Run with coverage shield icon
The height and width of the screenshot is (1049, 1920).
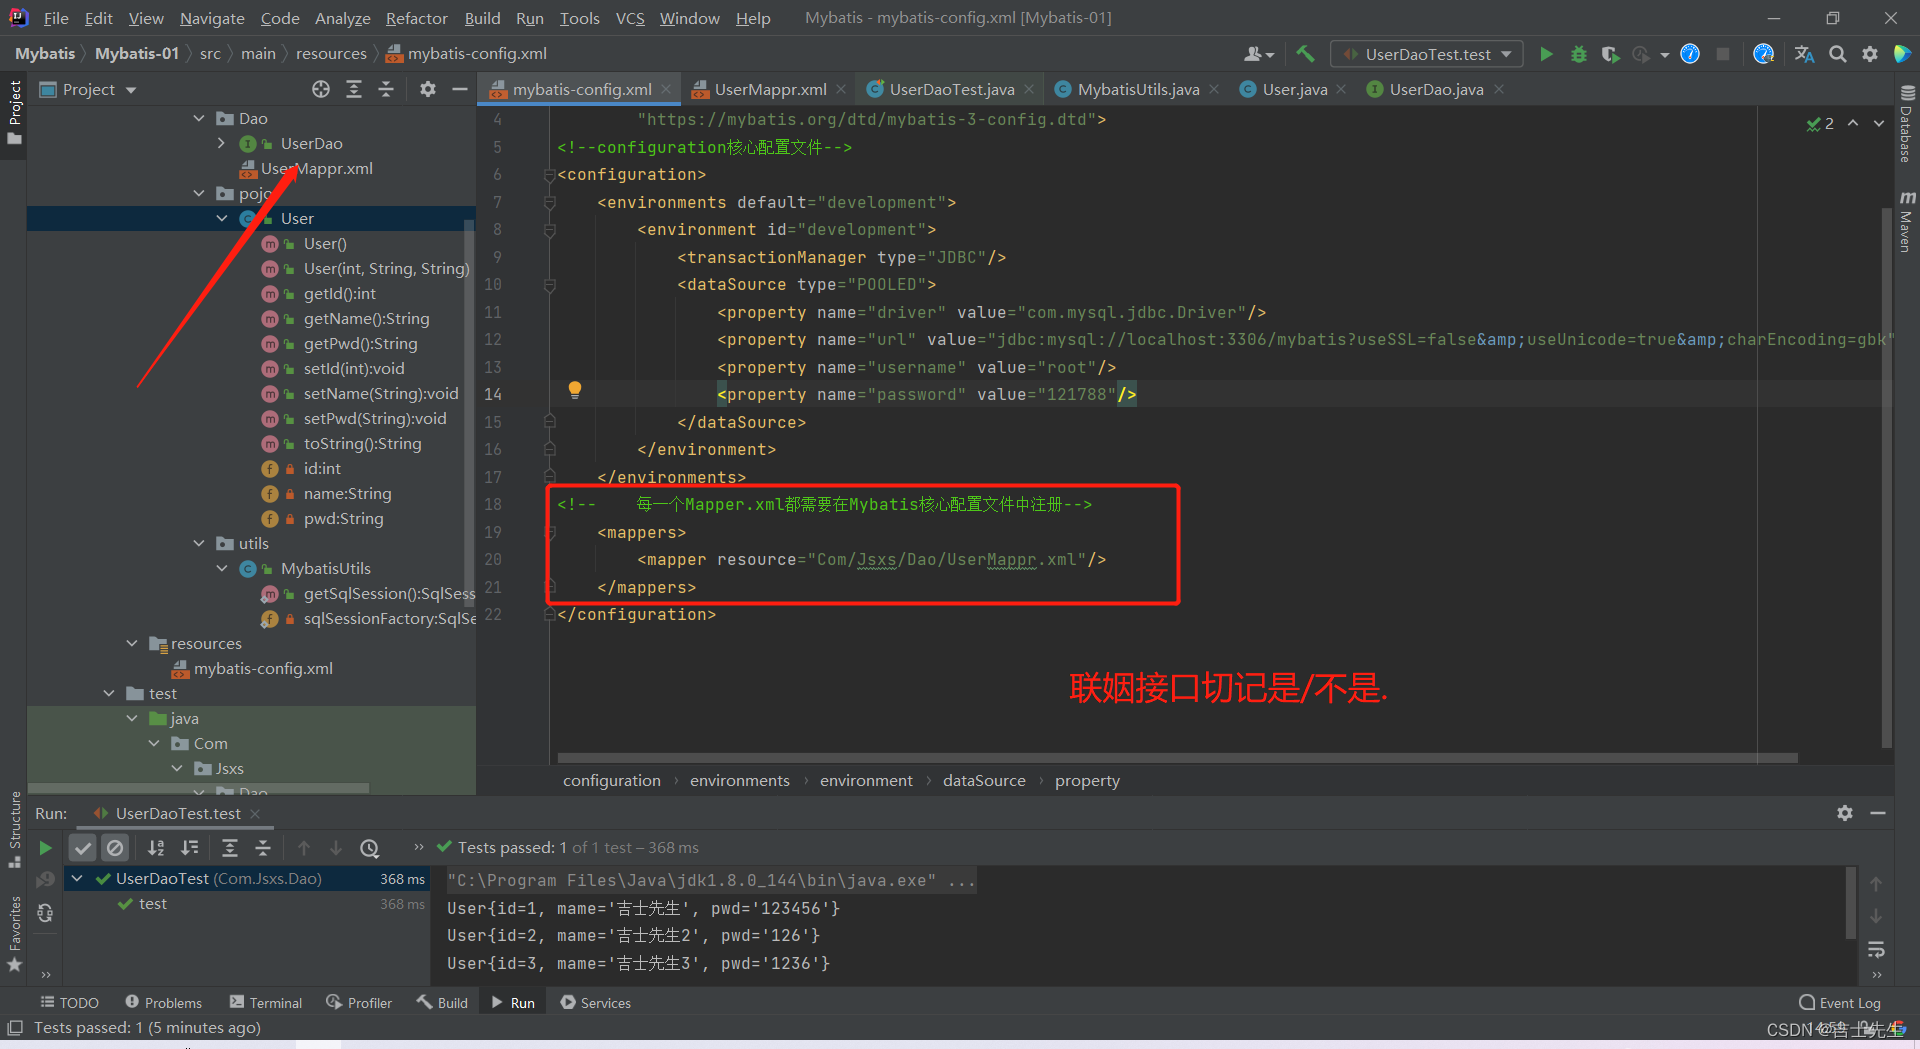(1609, 54)
